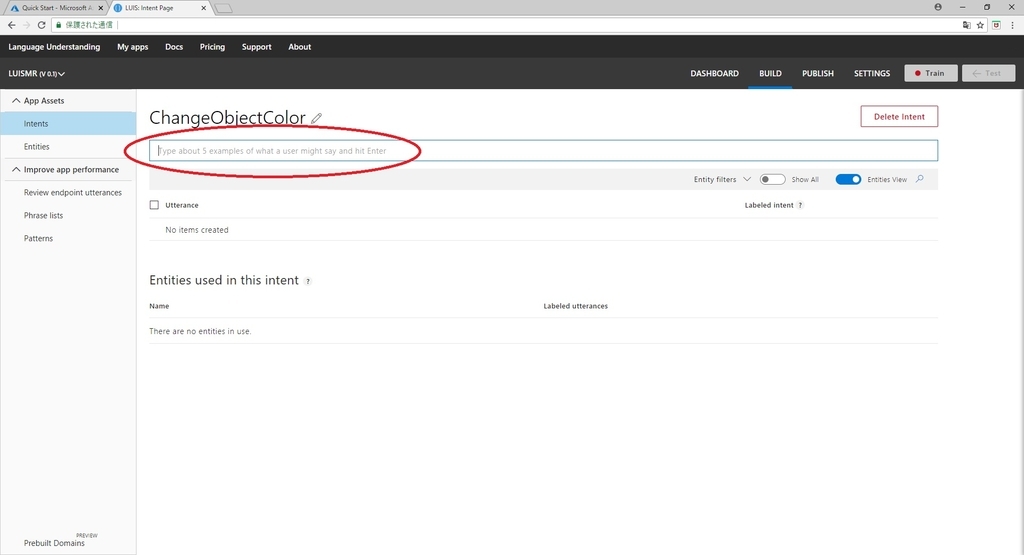Open the shield extension icon in the address bar
This screenshot has width=1024, height=555.
click(x=996, y=25)
